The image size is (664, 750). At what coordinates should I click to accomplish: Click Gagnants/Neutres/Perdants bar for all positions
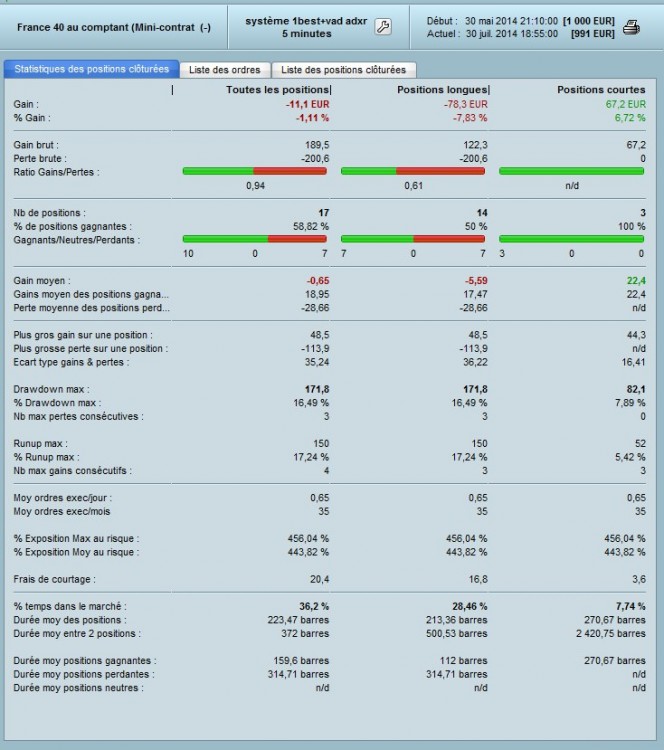click(255, 239)
